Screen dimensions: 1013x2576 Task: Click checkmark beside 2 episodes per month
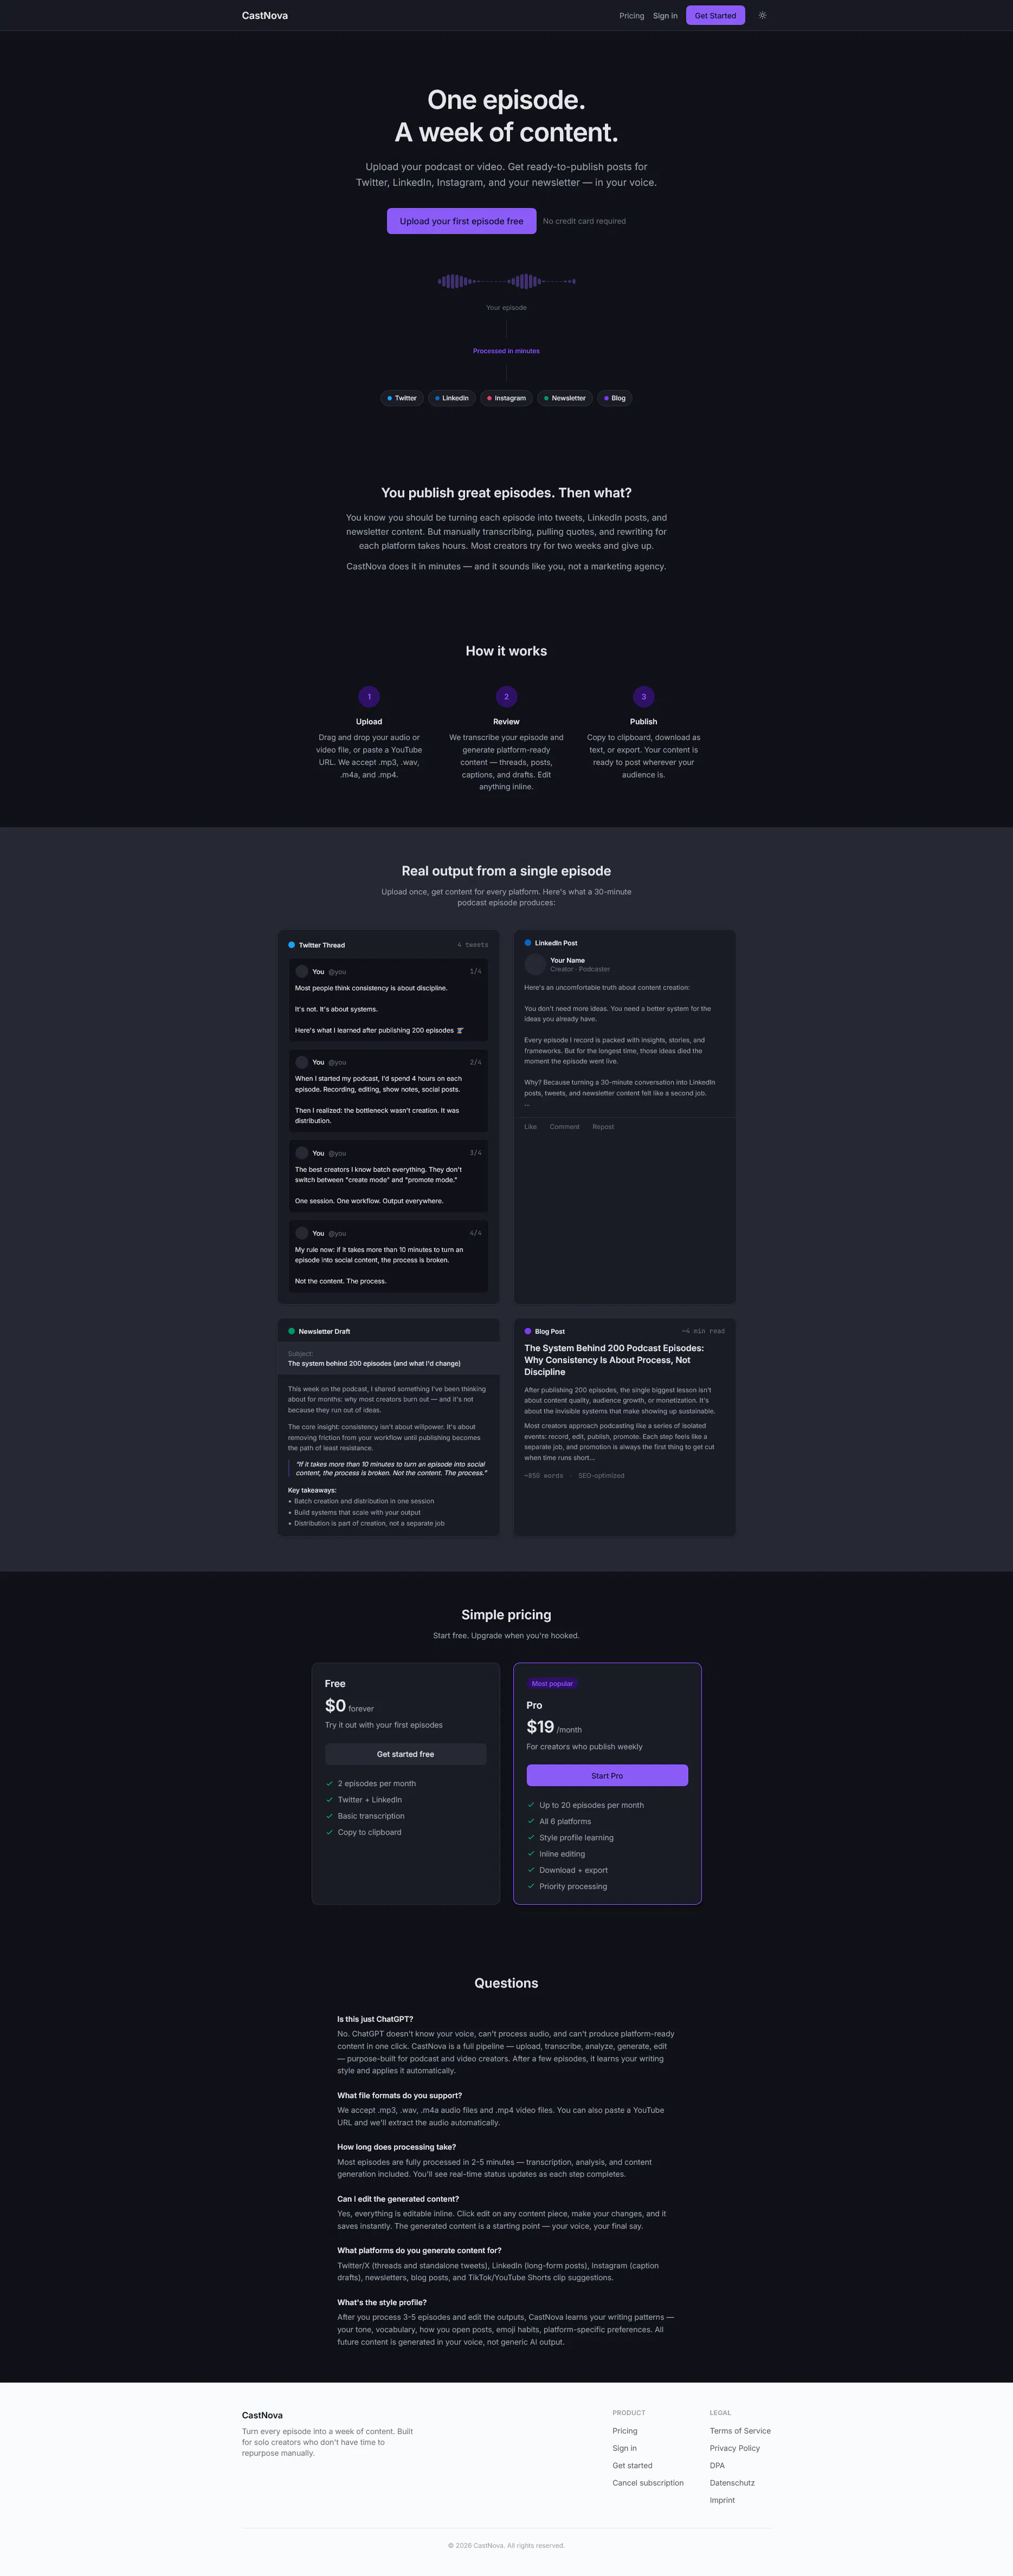[x=330, y=1783]
